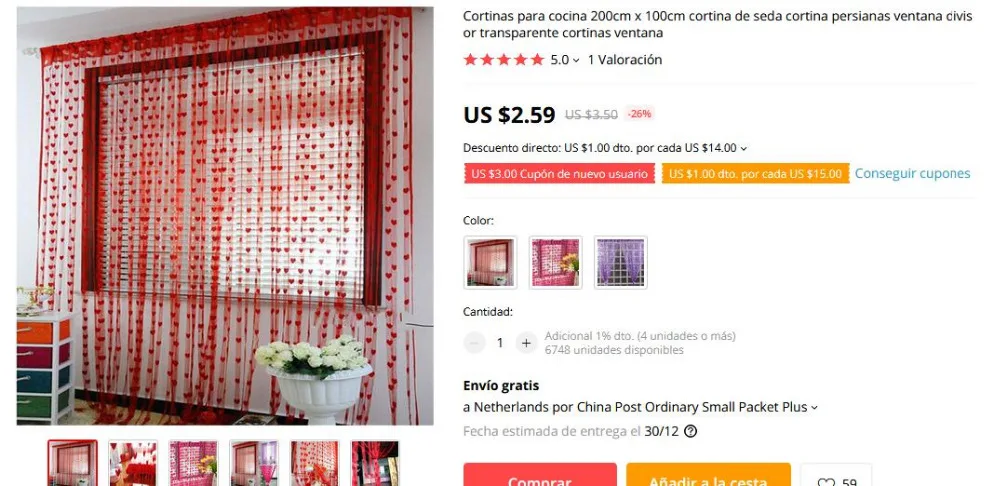The image size is (1000, 486).
Task: Increase quantity with the plus button
Action: (x=526, y=342)
